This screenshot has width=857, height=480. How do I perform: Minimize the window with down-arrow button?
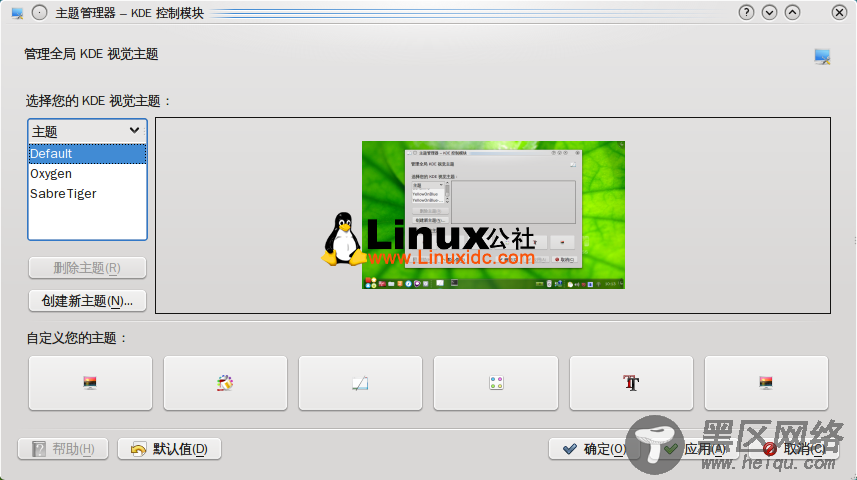[x=769, y=12]
